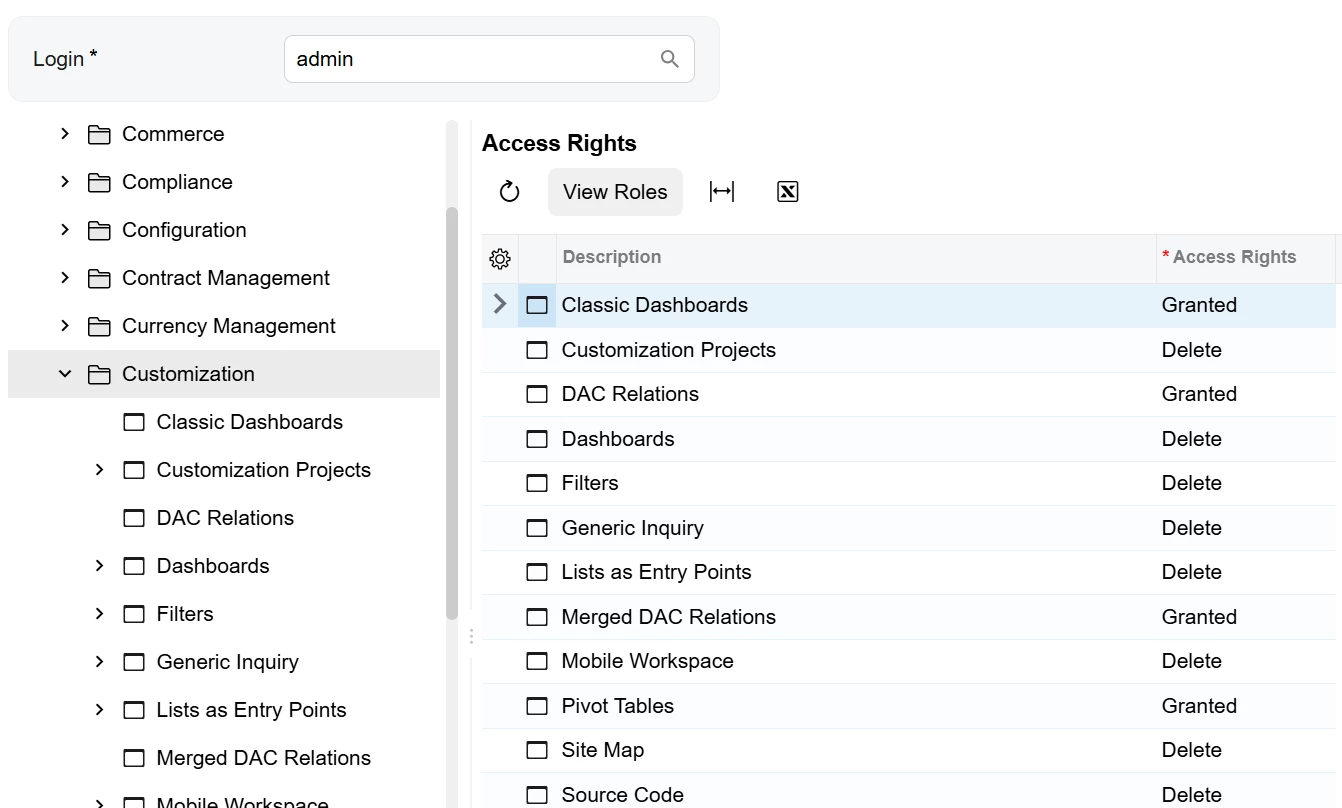Open Access Rights cell for Customization Projects
Image resolution: width=1342 pixels, height=808 pixels.
[x=1245, y=350]
